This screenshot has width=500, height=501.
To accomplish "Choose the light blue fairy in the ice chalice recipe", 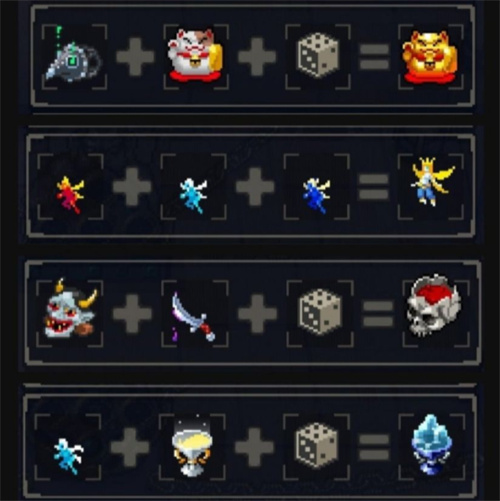I will tap(68, 456).
